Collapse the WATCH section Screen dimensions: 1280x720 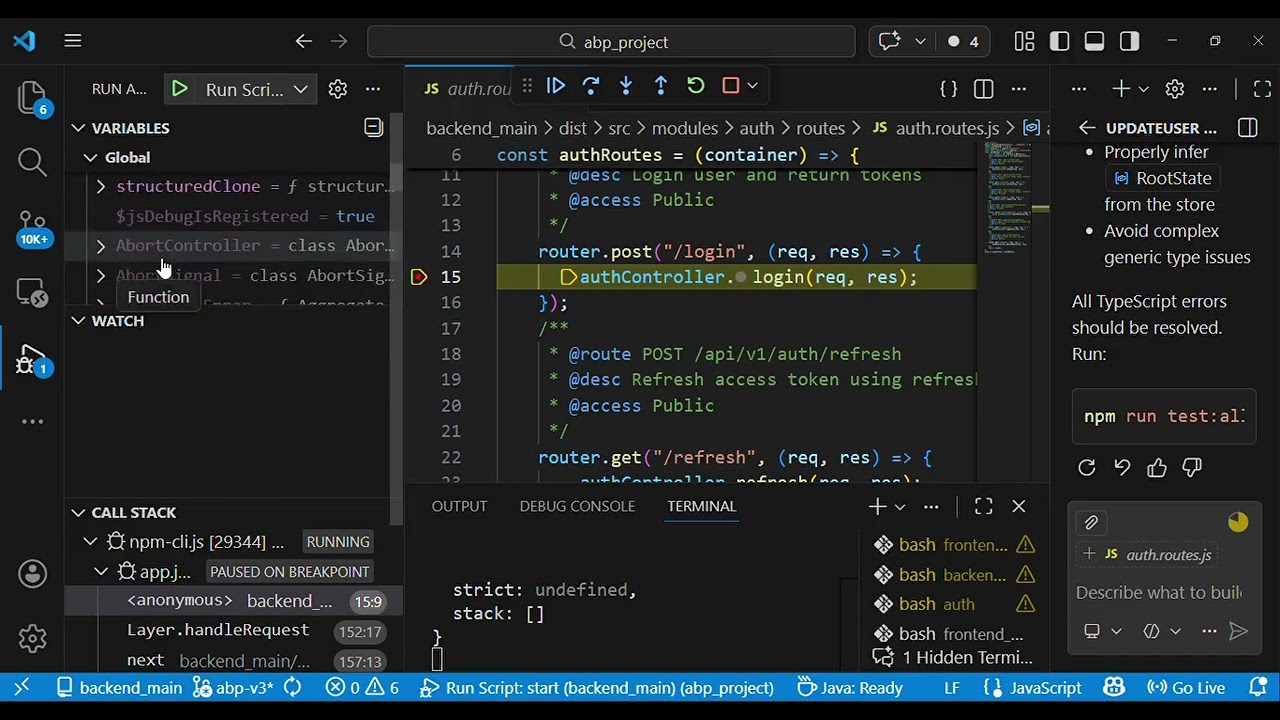click(78, 321)
